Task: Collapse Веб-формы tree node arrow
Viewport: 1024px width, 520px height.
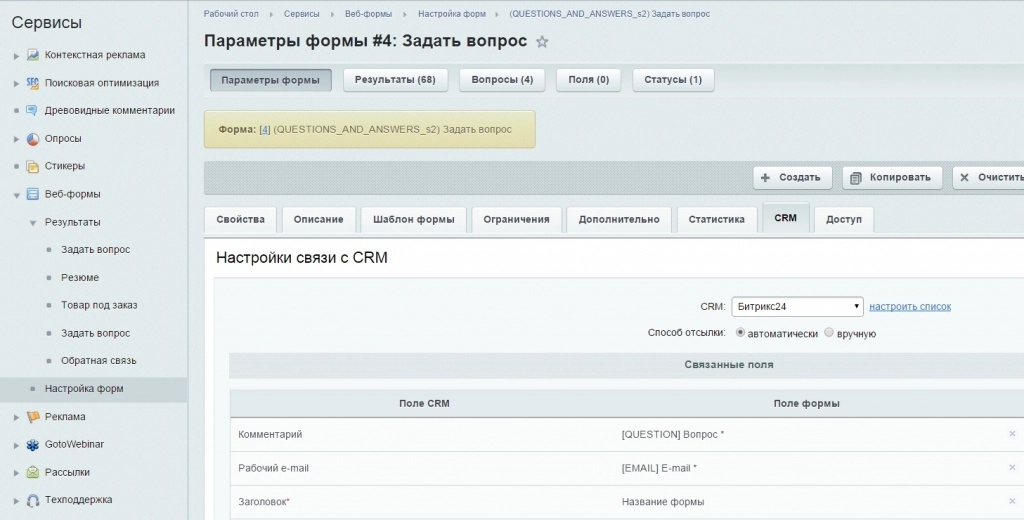Action: pyautogui.click(x=16, y=195)
